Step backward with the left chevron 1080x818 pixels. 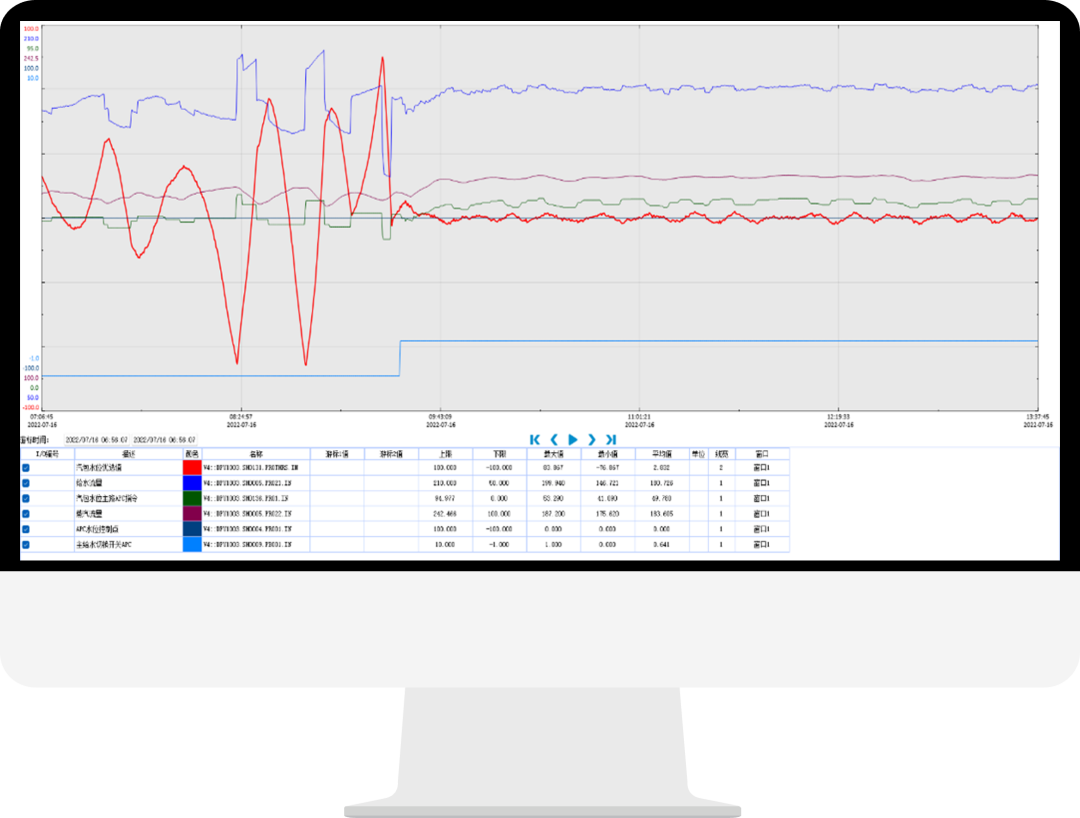point(554,439)
